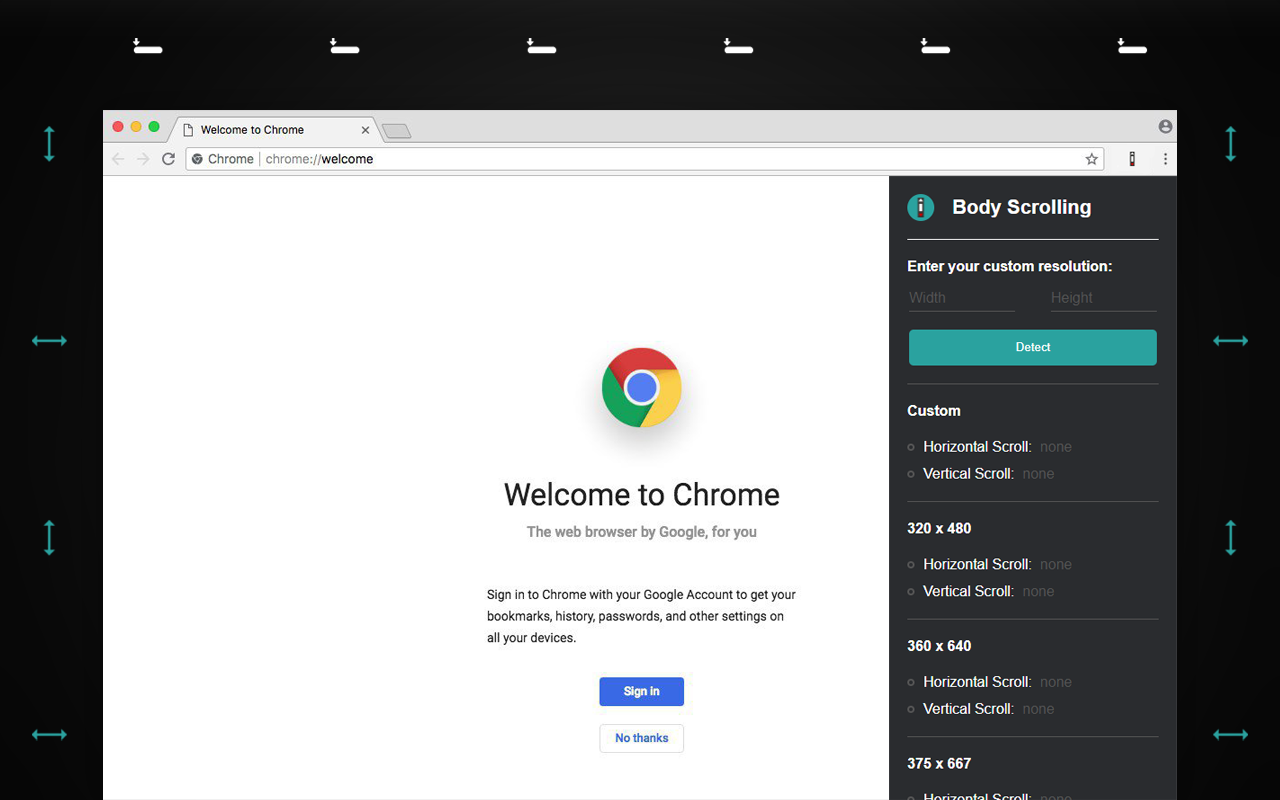The image size is (1280, 800).
Task: Click the Detect button
Action: (x=1033, y=347)
